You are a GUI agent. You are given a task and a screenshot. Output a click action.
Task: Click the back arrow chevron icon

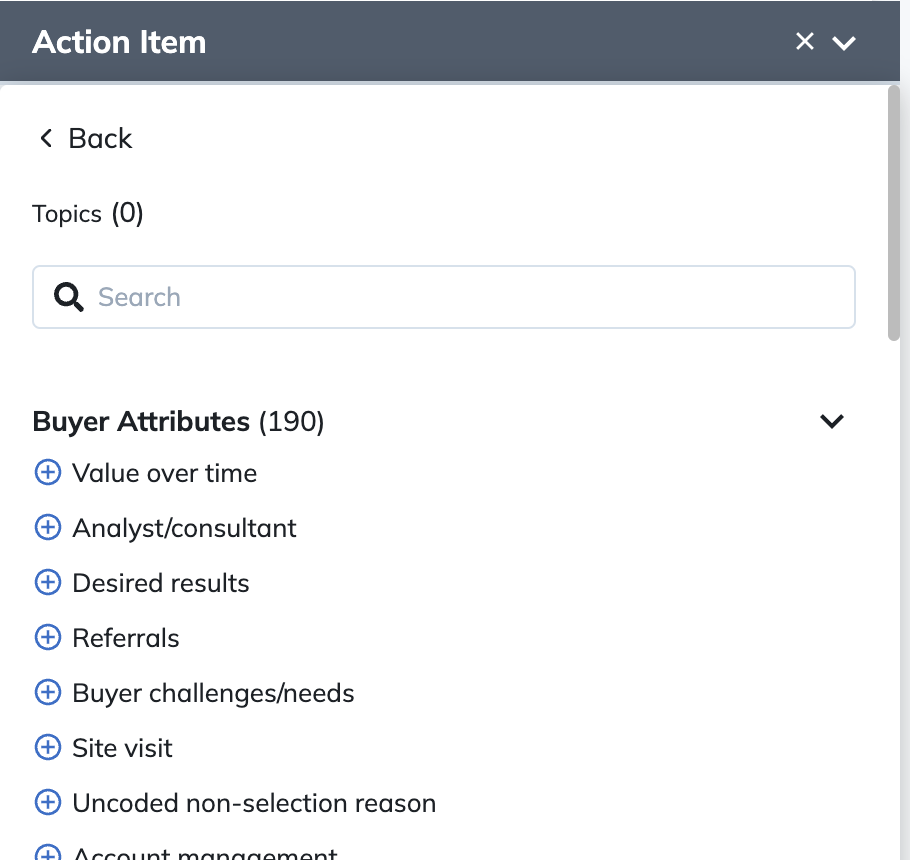46,138
